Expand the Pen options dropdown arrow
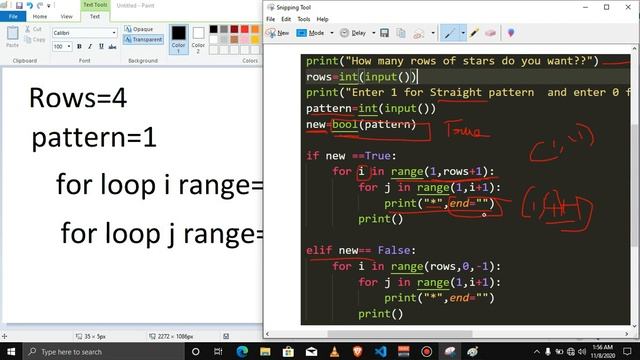This screenshot has width=640, height=360. 463,33
